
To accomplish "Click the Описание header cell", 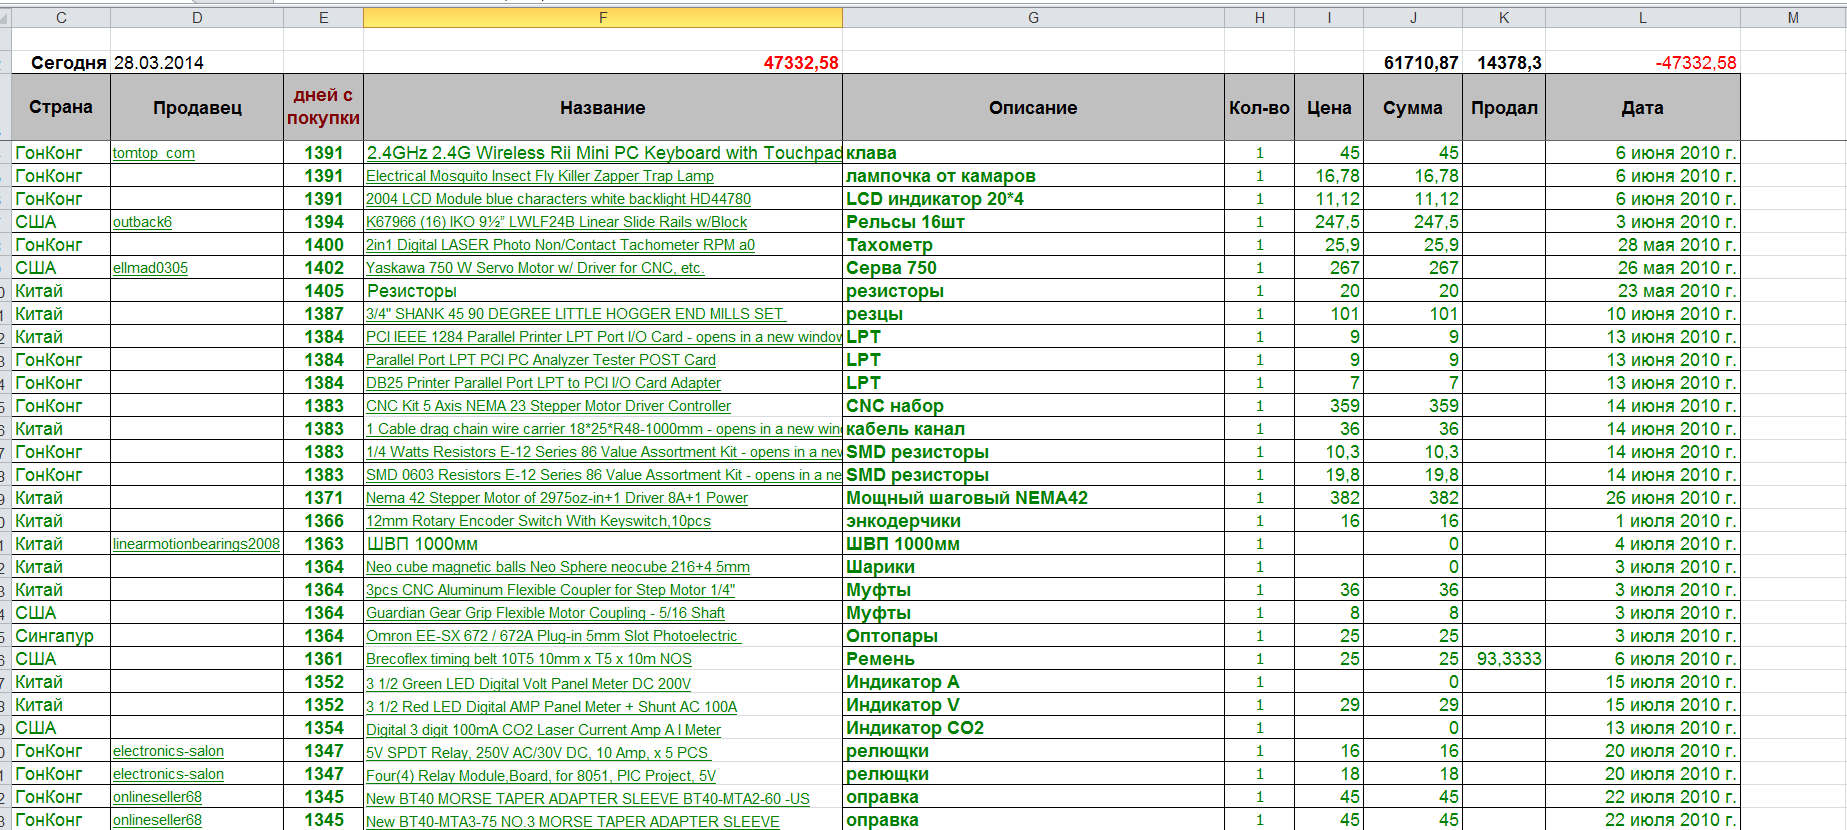I will pos(1033,108).
